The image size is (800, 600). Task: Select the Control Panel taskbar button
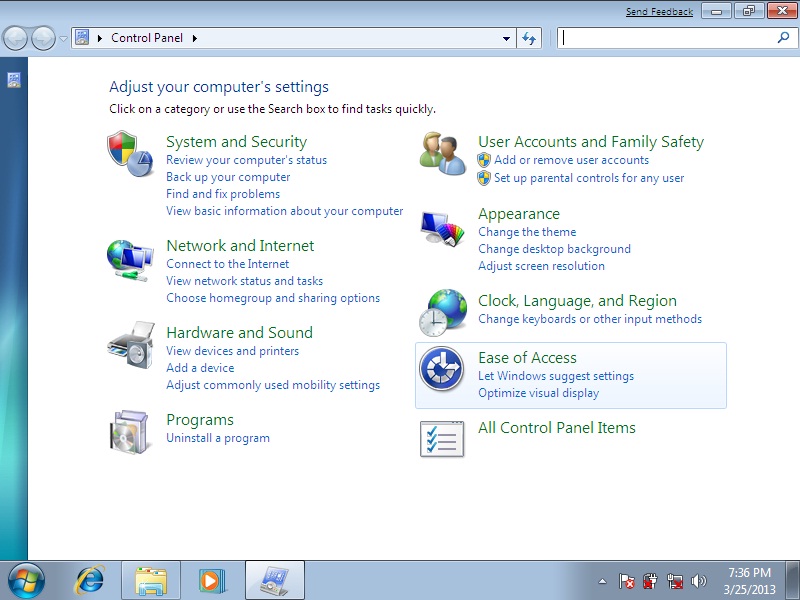275,581
